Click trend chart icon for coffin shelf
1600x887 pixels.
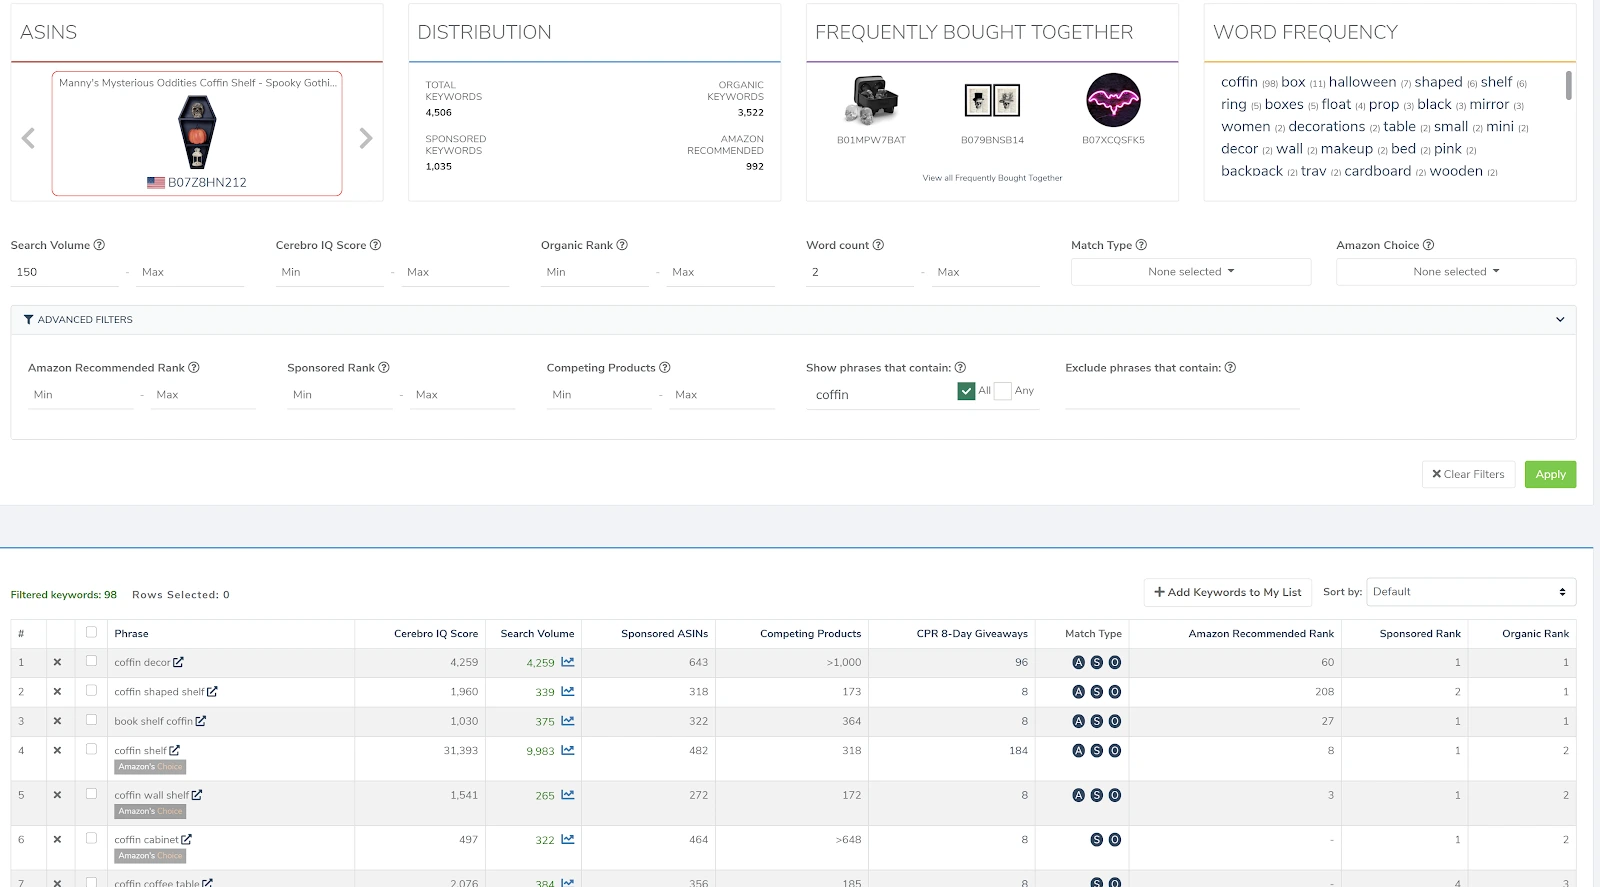[567, 751]
